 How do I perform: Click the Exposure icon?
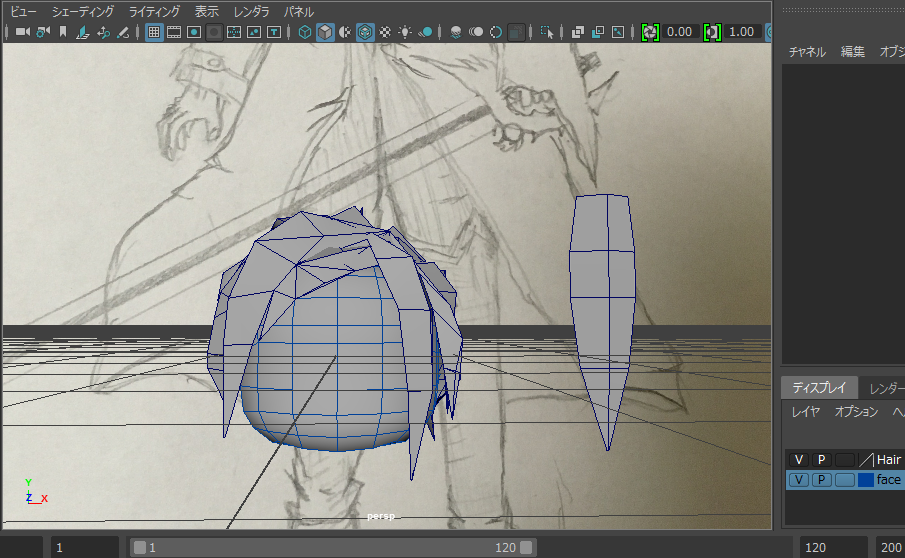coord(650,32)
